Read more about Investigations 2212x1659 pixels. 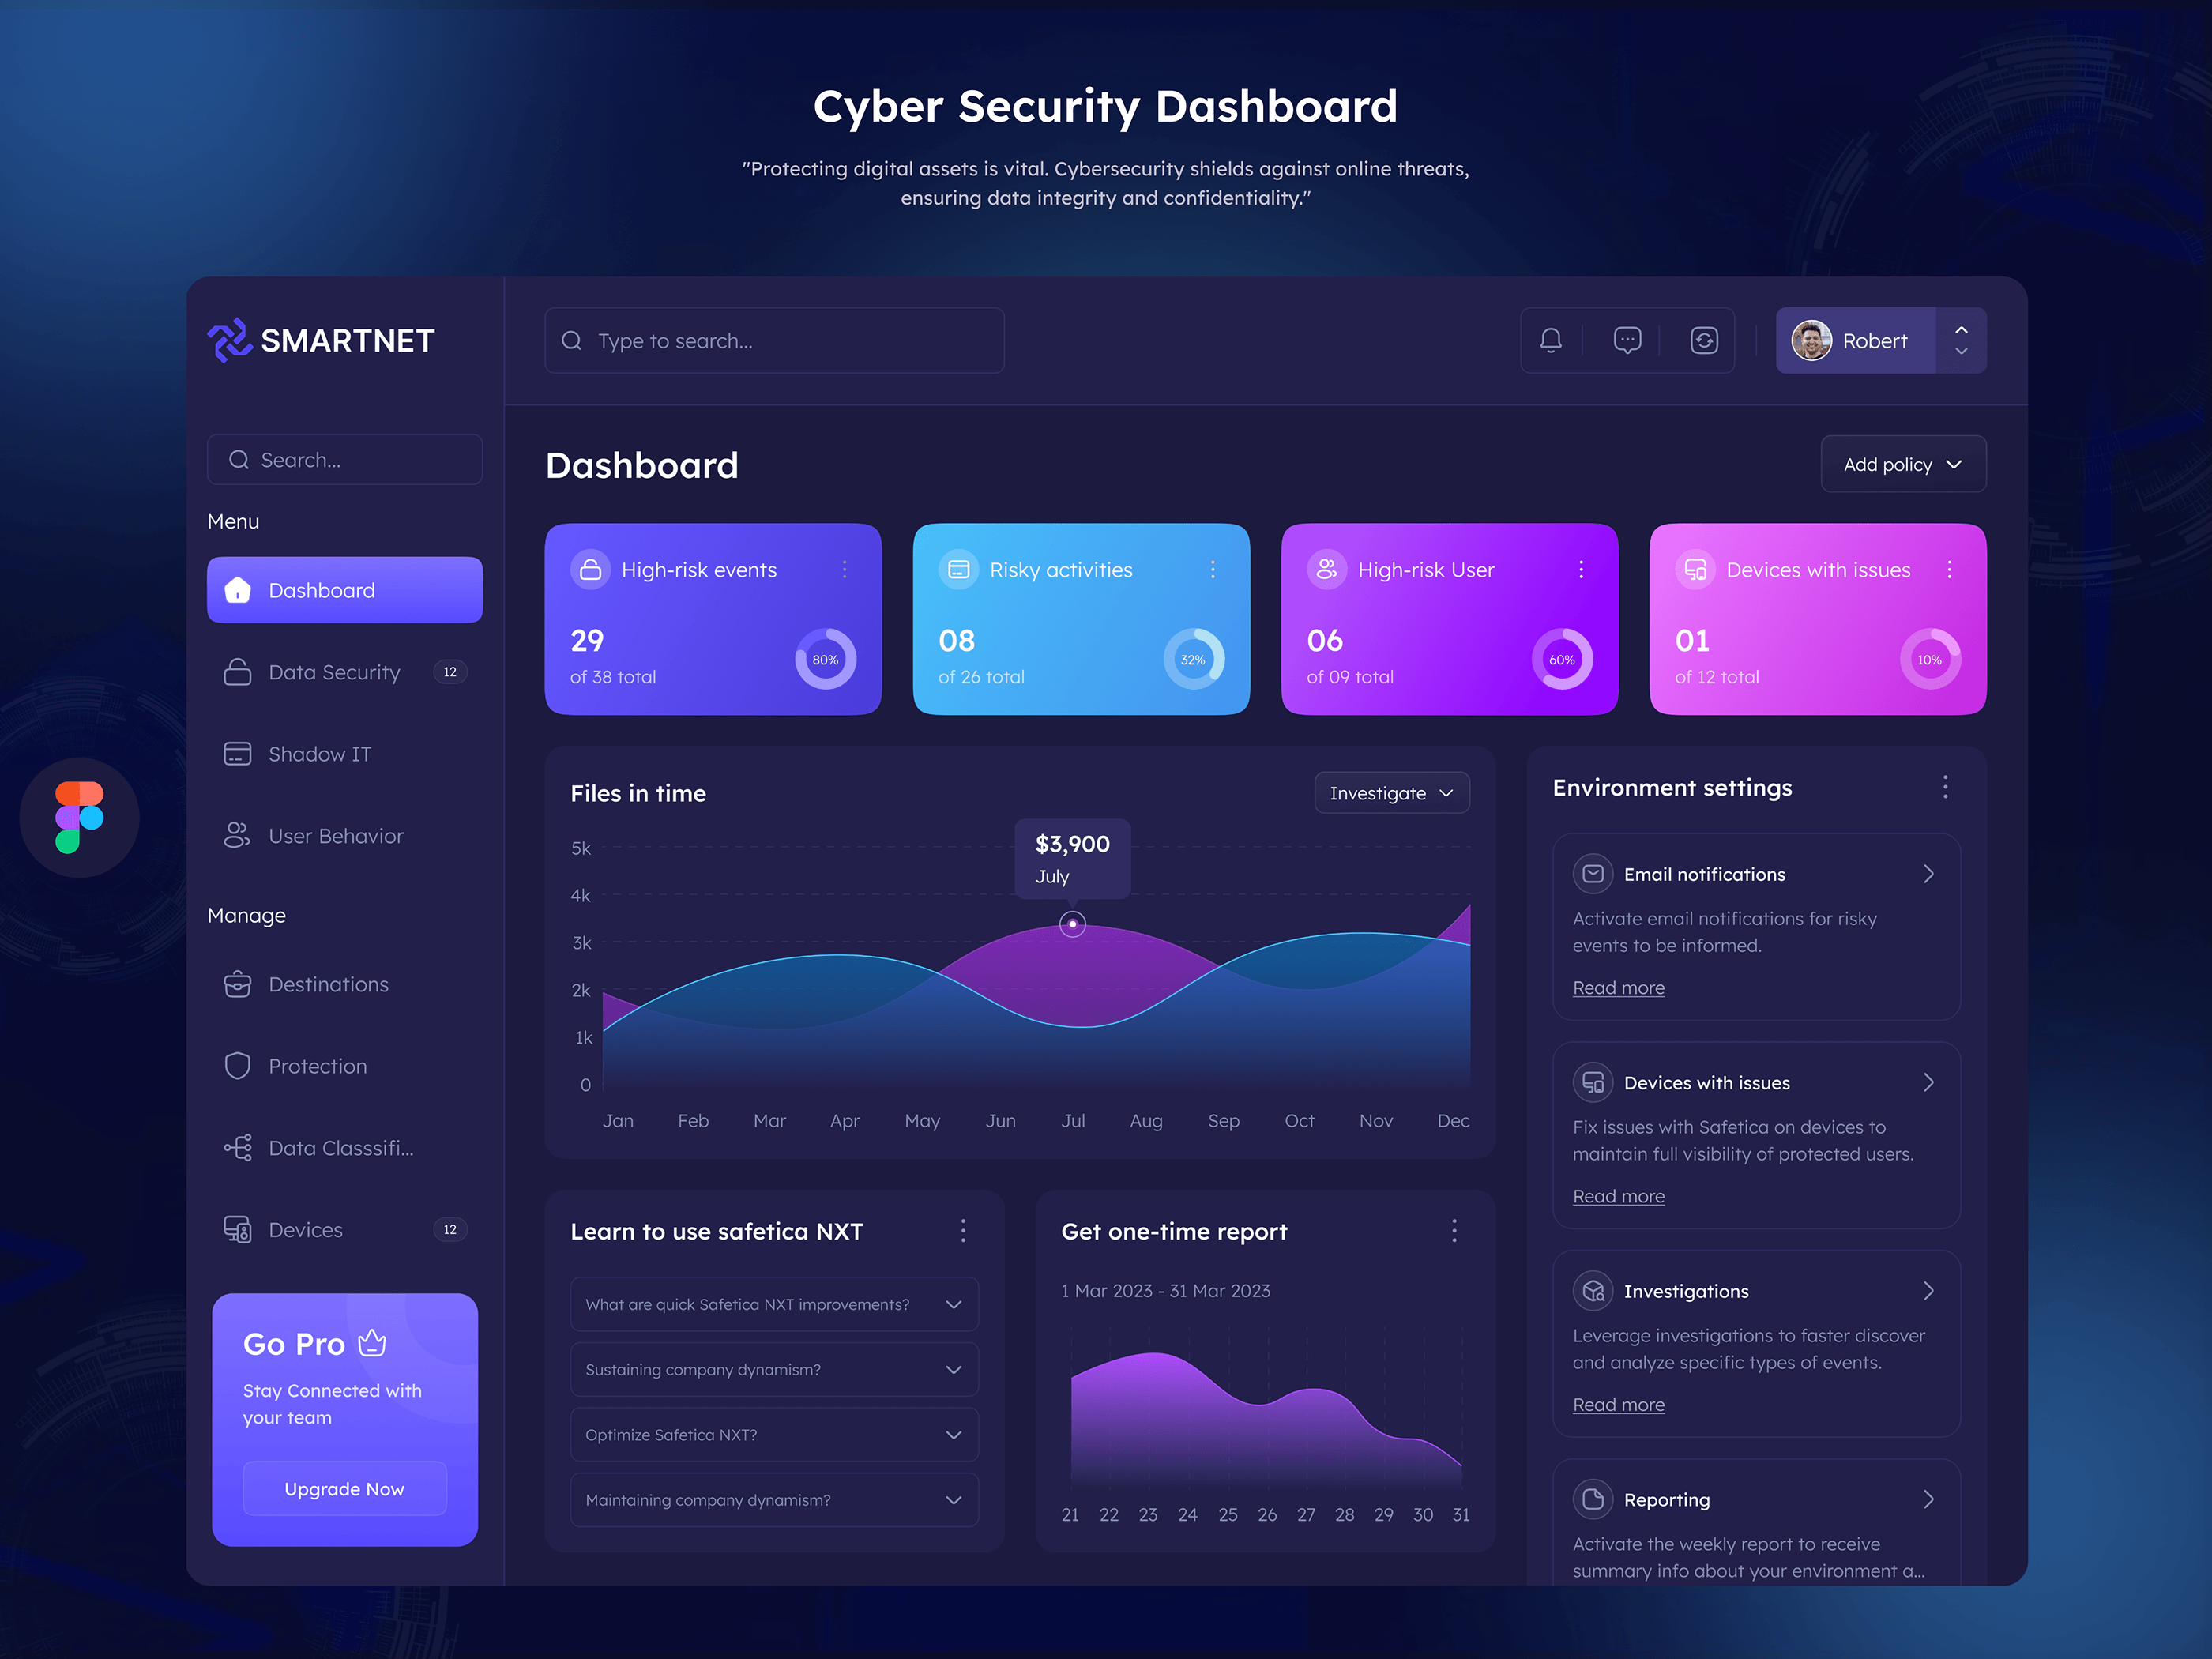pyautogui.click(x=1618, y=1404)
